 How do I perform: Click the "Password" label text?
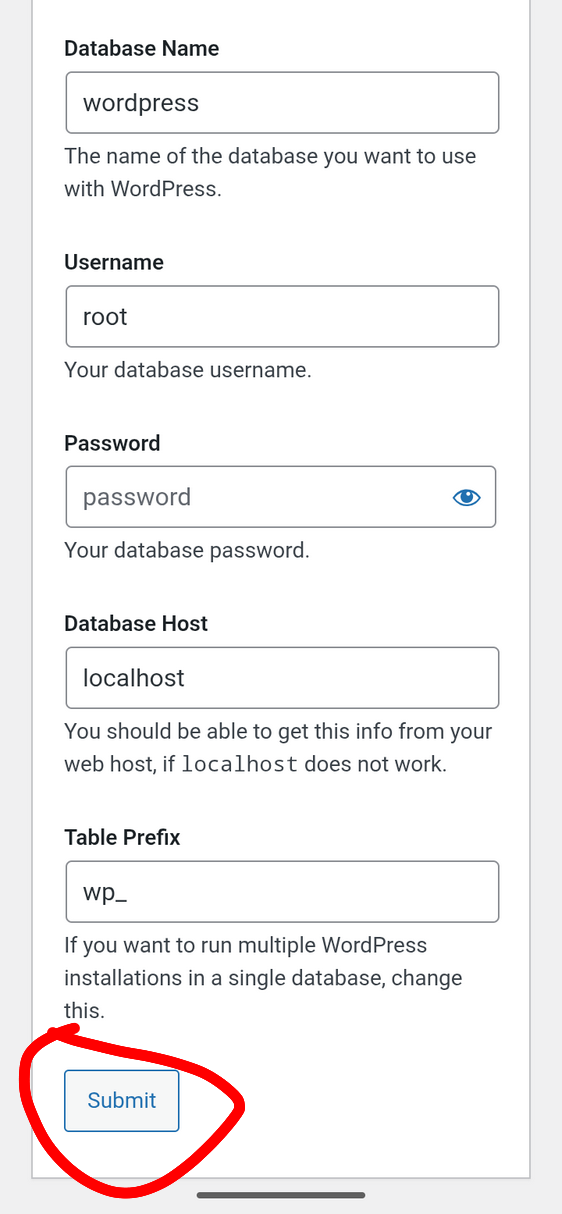(112, 443)
